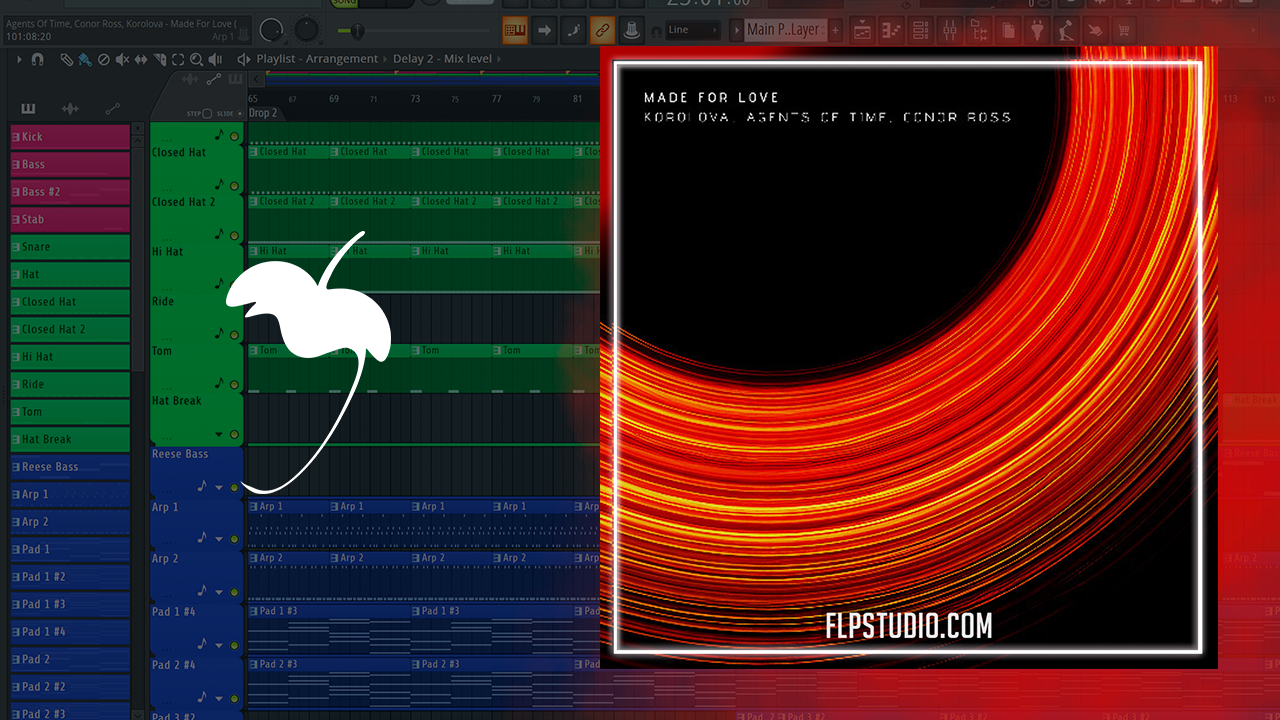
Task: Open the Plugin picker plug icon
Action: (1040, 31)
